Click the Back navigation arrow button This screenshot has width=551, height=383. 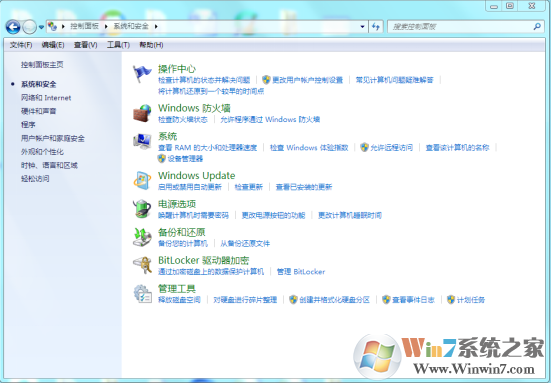point(13,27)
